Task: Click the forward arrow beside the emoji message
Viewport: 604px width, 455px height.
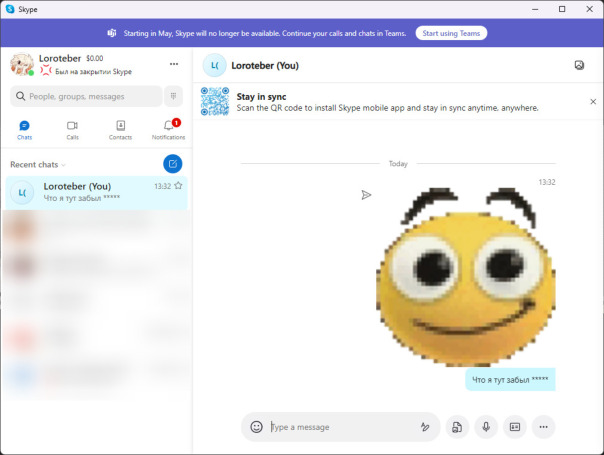Action: [x=366, y=195]
